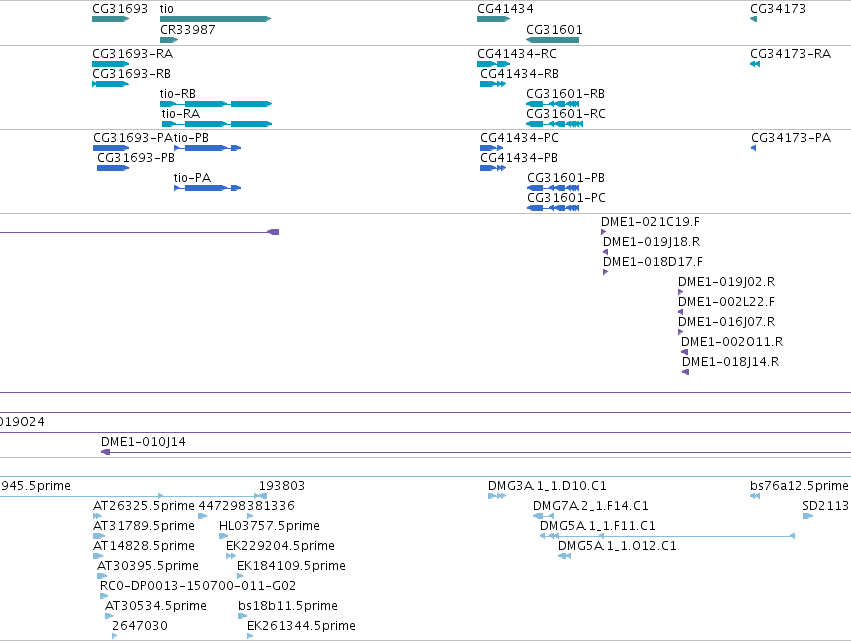851x641 pixels.
Task: Click EST label 193803
Action: pos(282,486)
